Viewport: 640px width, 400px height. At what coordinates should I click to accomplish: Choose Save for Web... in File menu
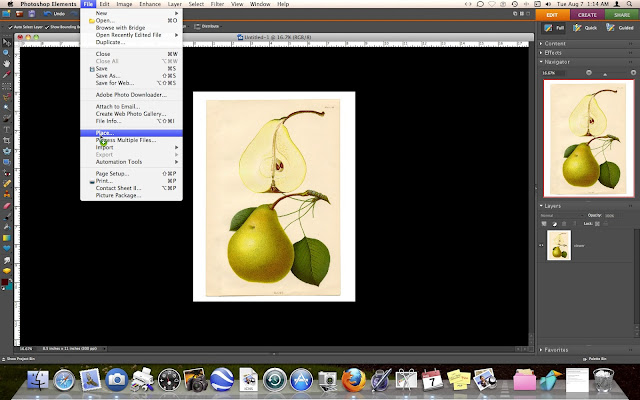click(x=131, y=83)
